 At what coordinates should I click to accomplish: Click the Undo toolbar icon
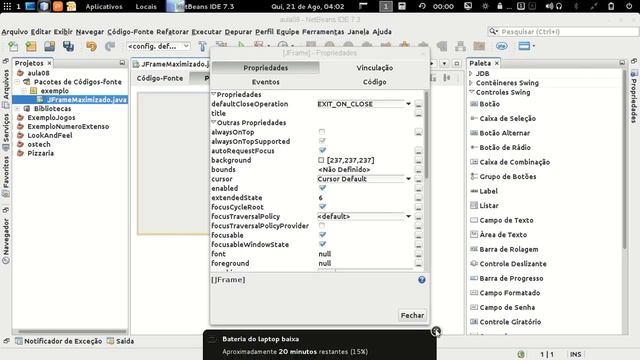(91, 46)
